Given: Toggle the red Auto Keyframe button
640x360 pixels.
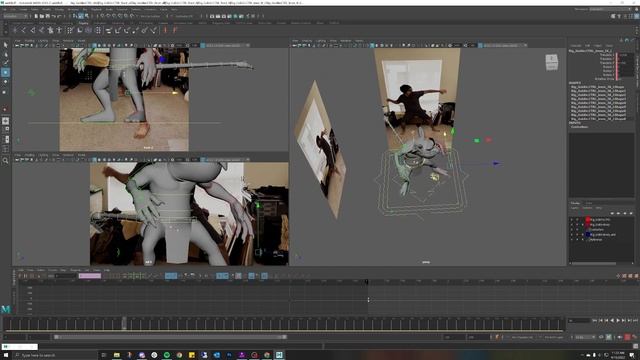Looking at the screenshot, I should tap(627, 337).
